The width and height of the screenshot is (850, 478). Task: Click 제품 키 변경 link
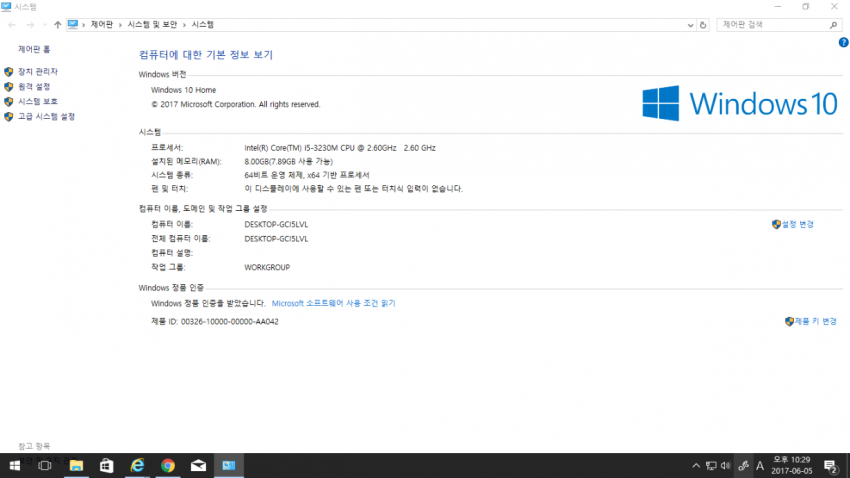815,321
